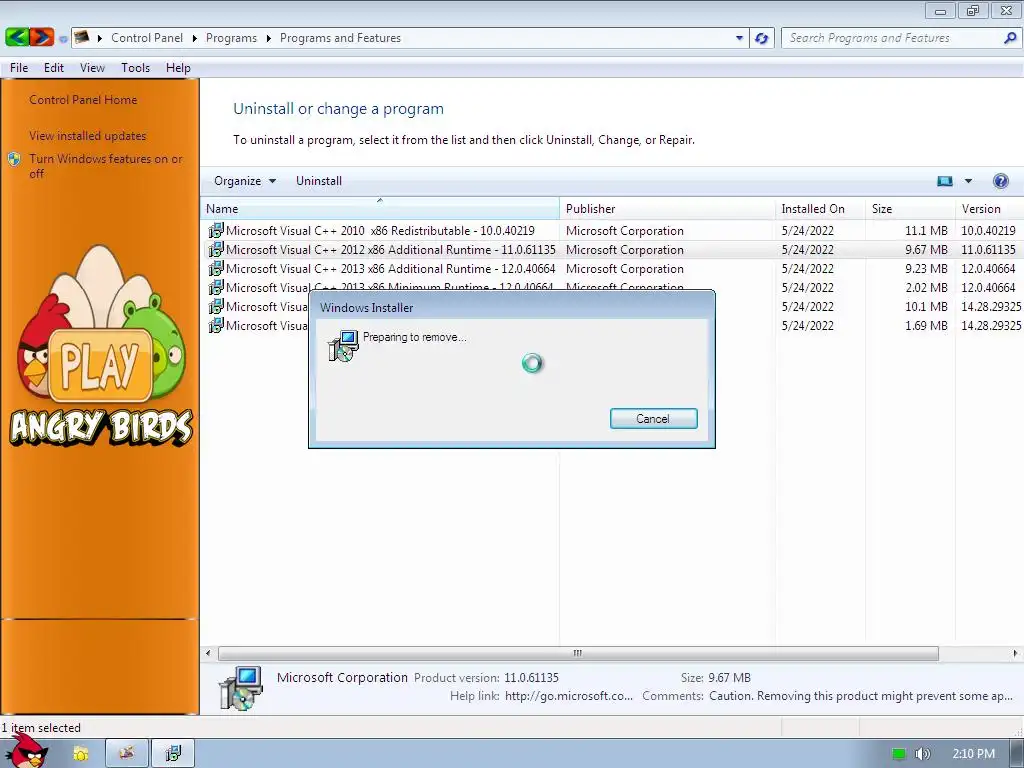Click the Angry Birds Start button
Image resolution: width=1024 pixels, height=768 pixels.
pyautogui.click(x=27, y=751)
